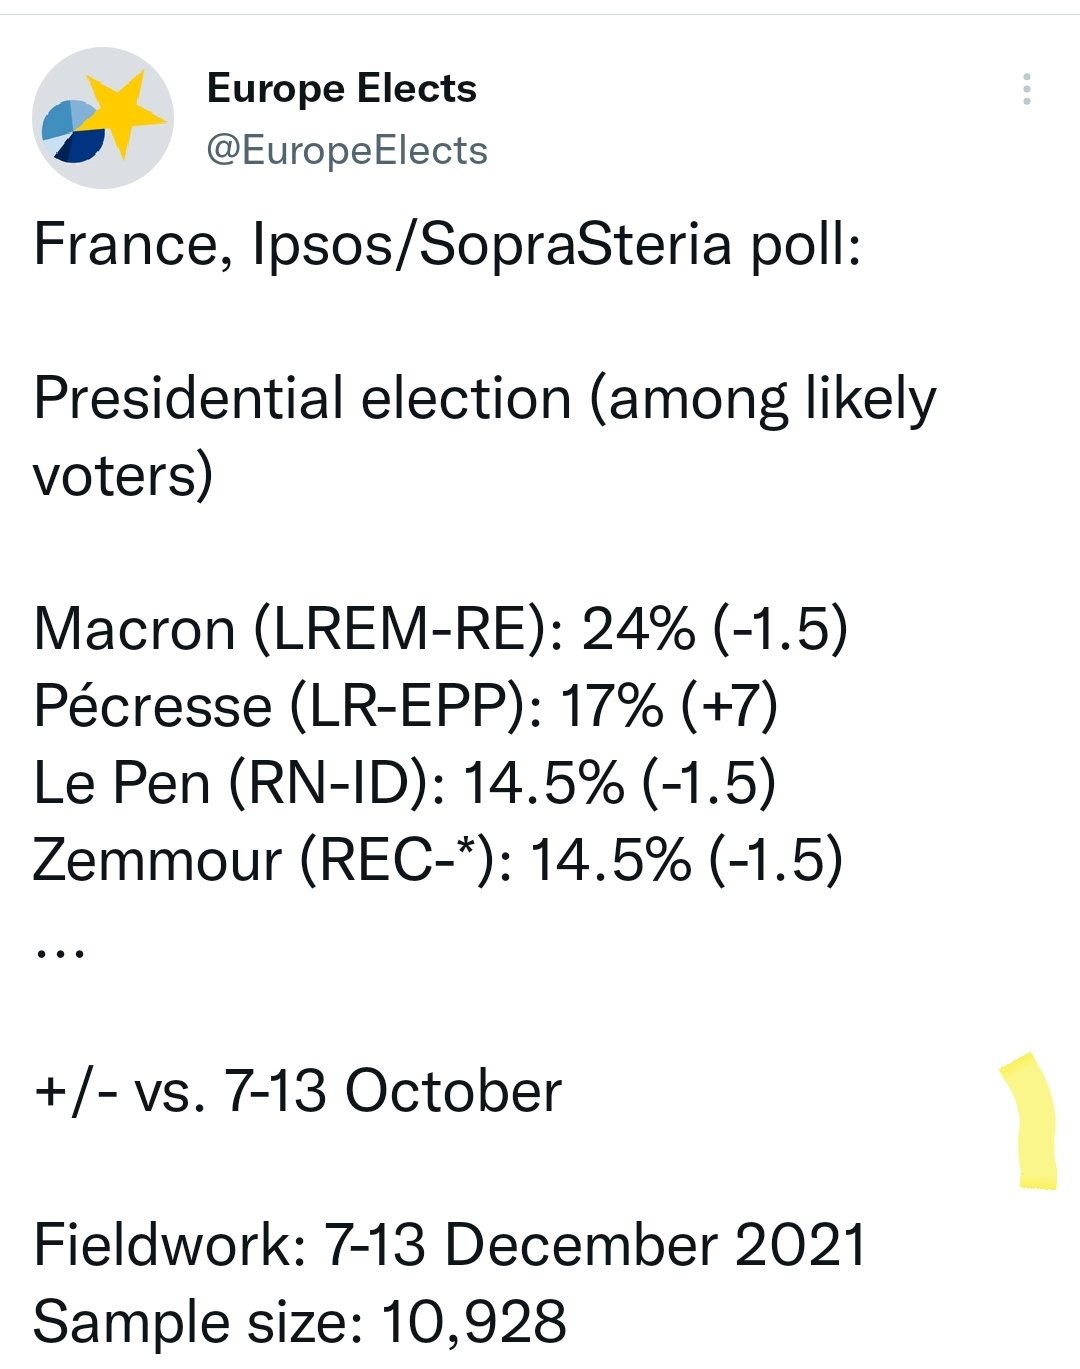Click the yellow highlighter mark

coord(1032,1121)
